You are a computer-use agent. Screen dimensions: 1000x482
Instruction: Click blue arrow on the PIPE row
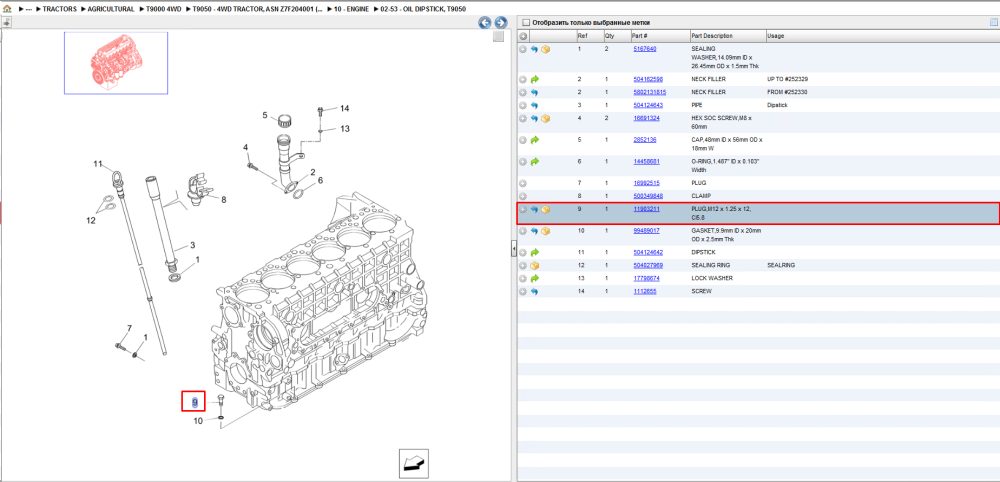(534, 105)
